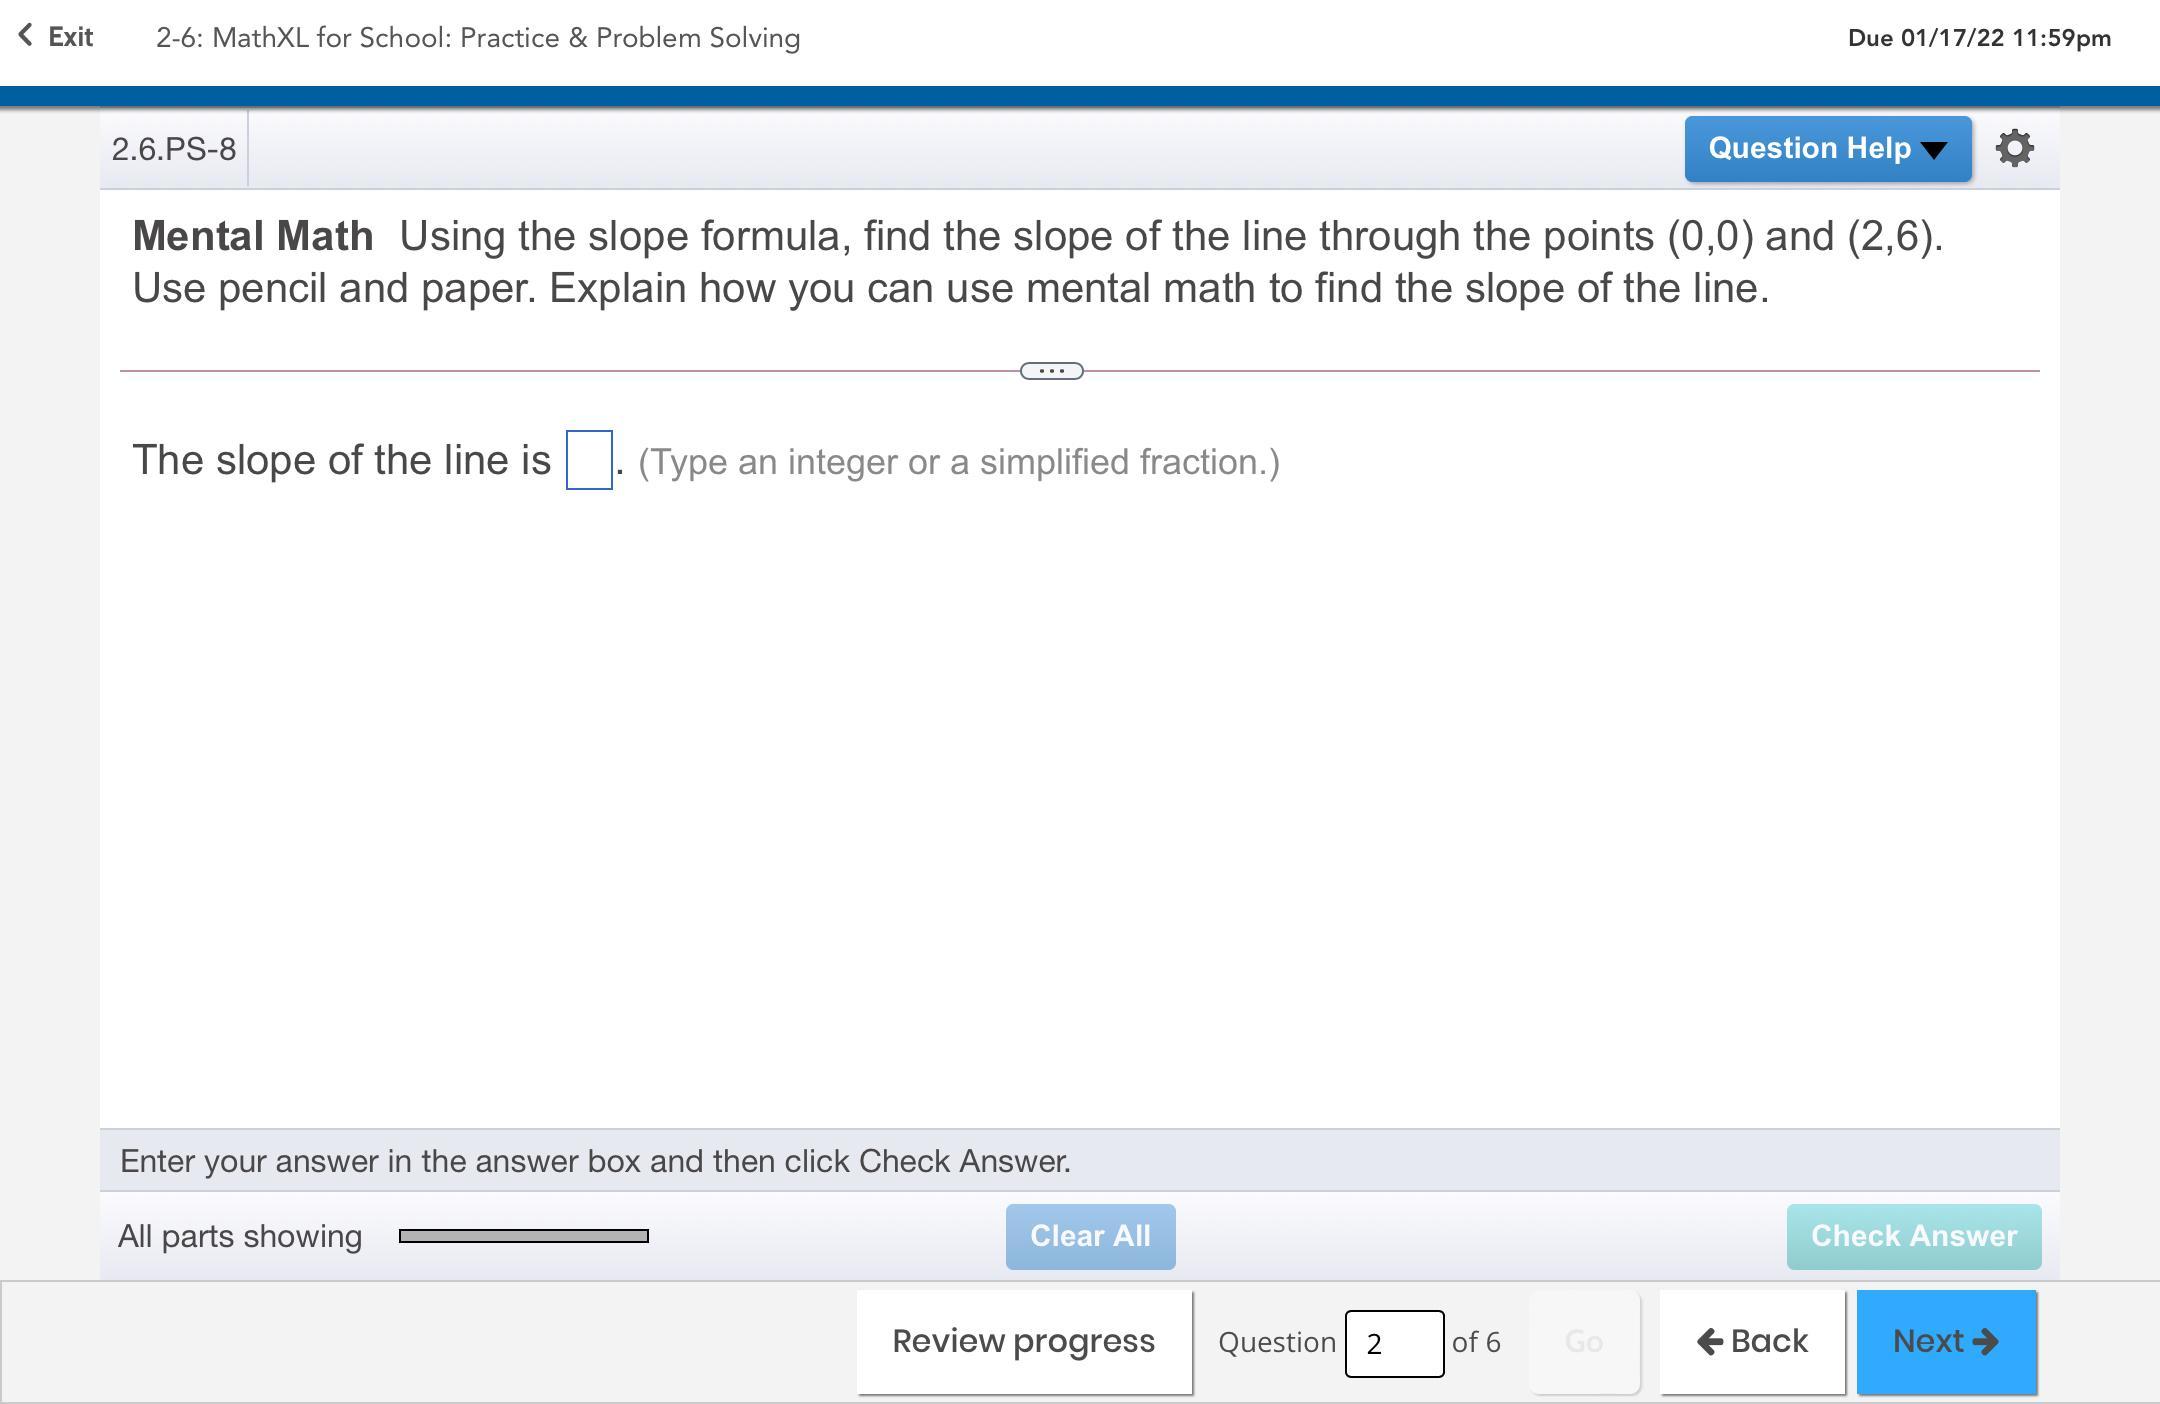
Task: Click the assignment title 2-6 MathXL for School
Action: (478, 38)
